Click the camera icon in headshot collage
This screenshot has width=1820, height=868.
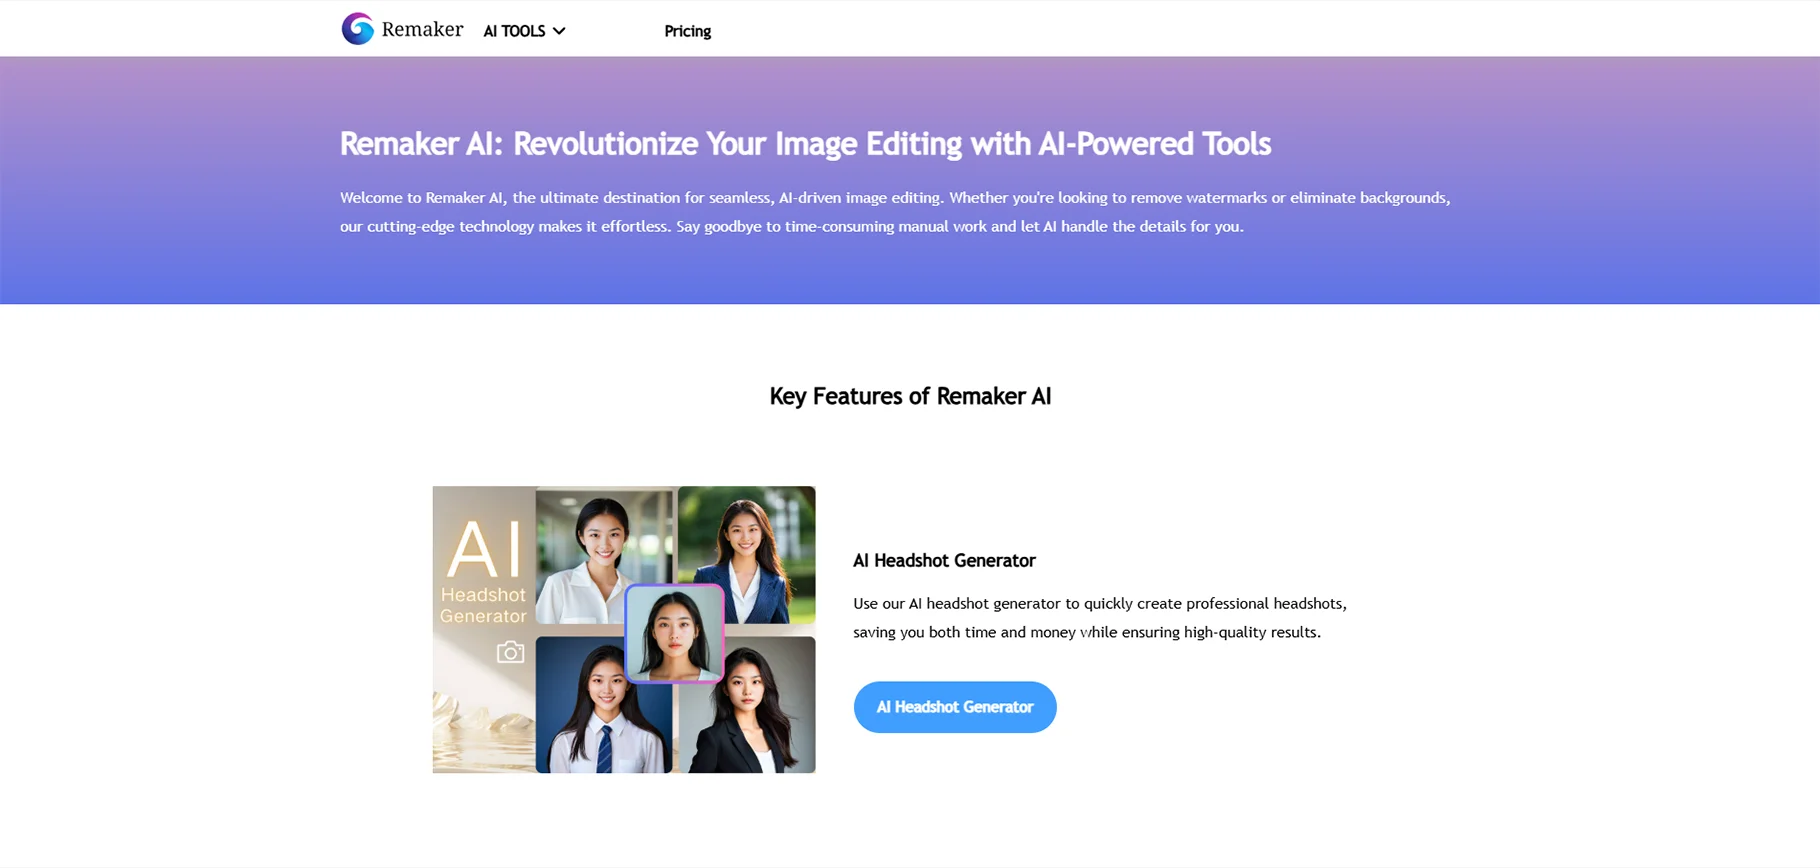(x=511, y=652)
